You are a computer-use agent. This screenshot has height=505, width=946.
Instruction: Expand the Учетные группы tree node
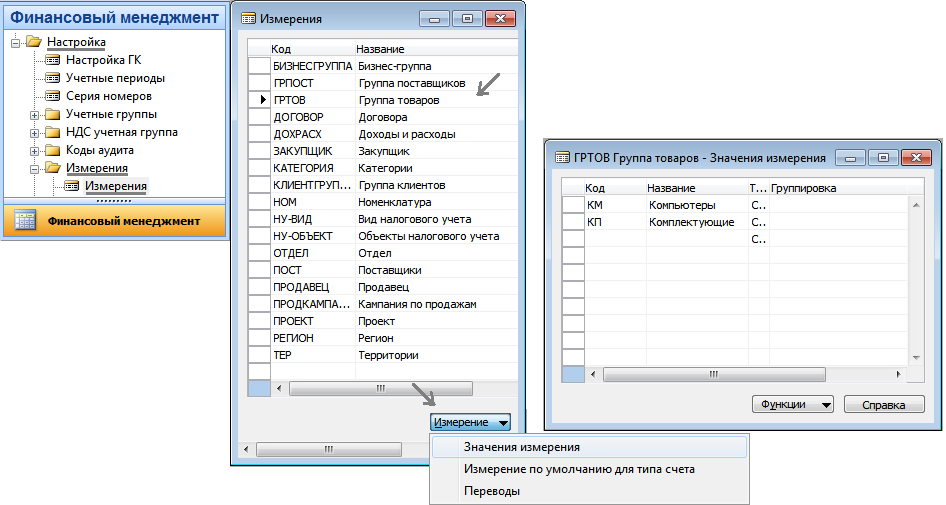pos(34,115)
